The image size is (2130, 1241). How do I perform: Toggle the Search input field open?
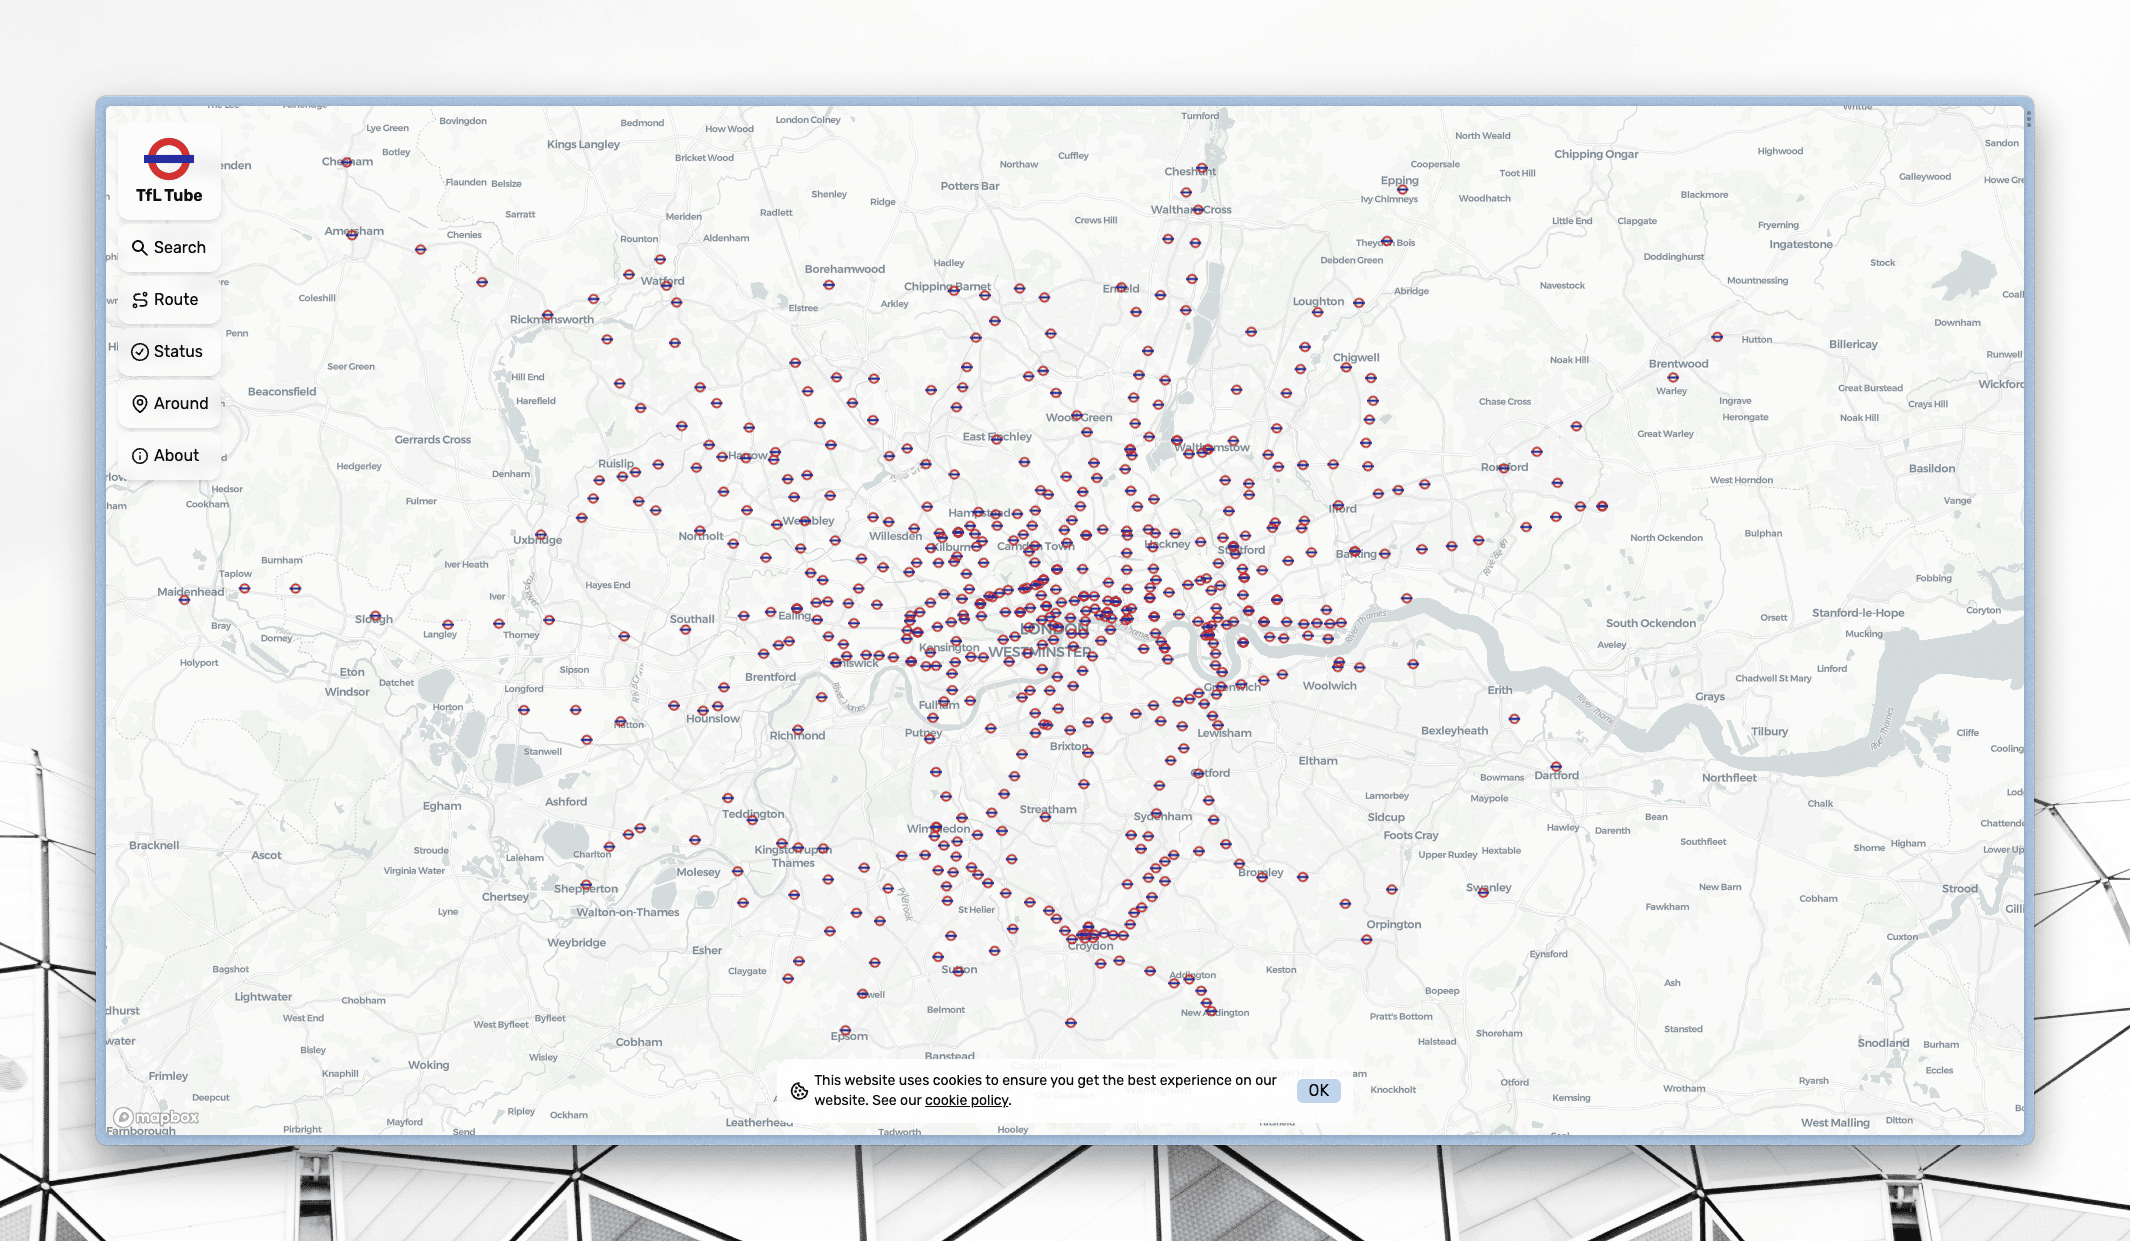tap(167, 247)
